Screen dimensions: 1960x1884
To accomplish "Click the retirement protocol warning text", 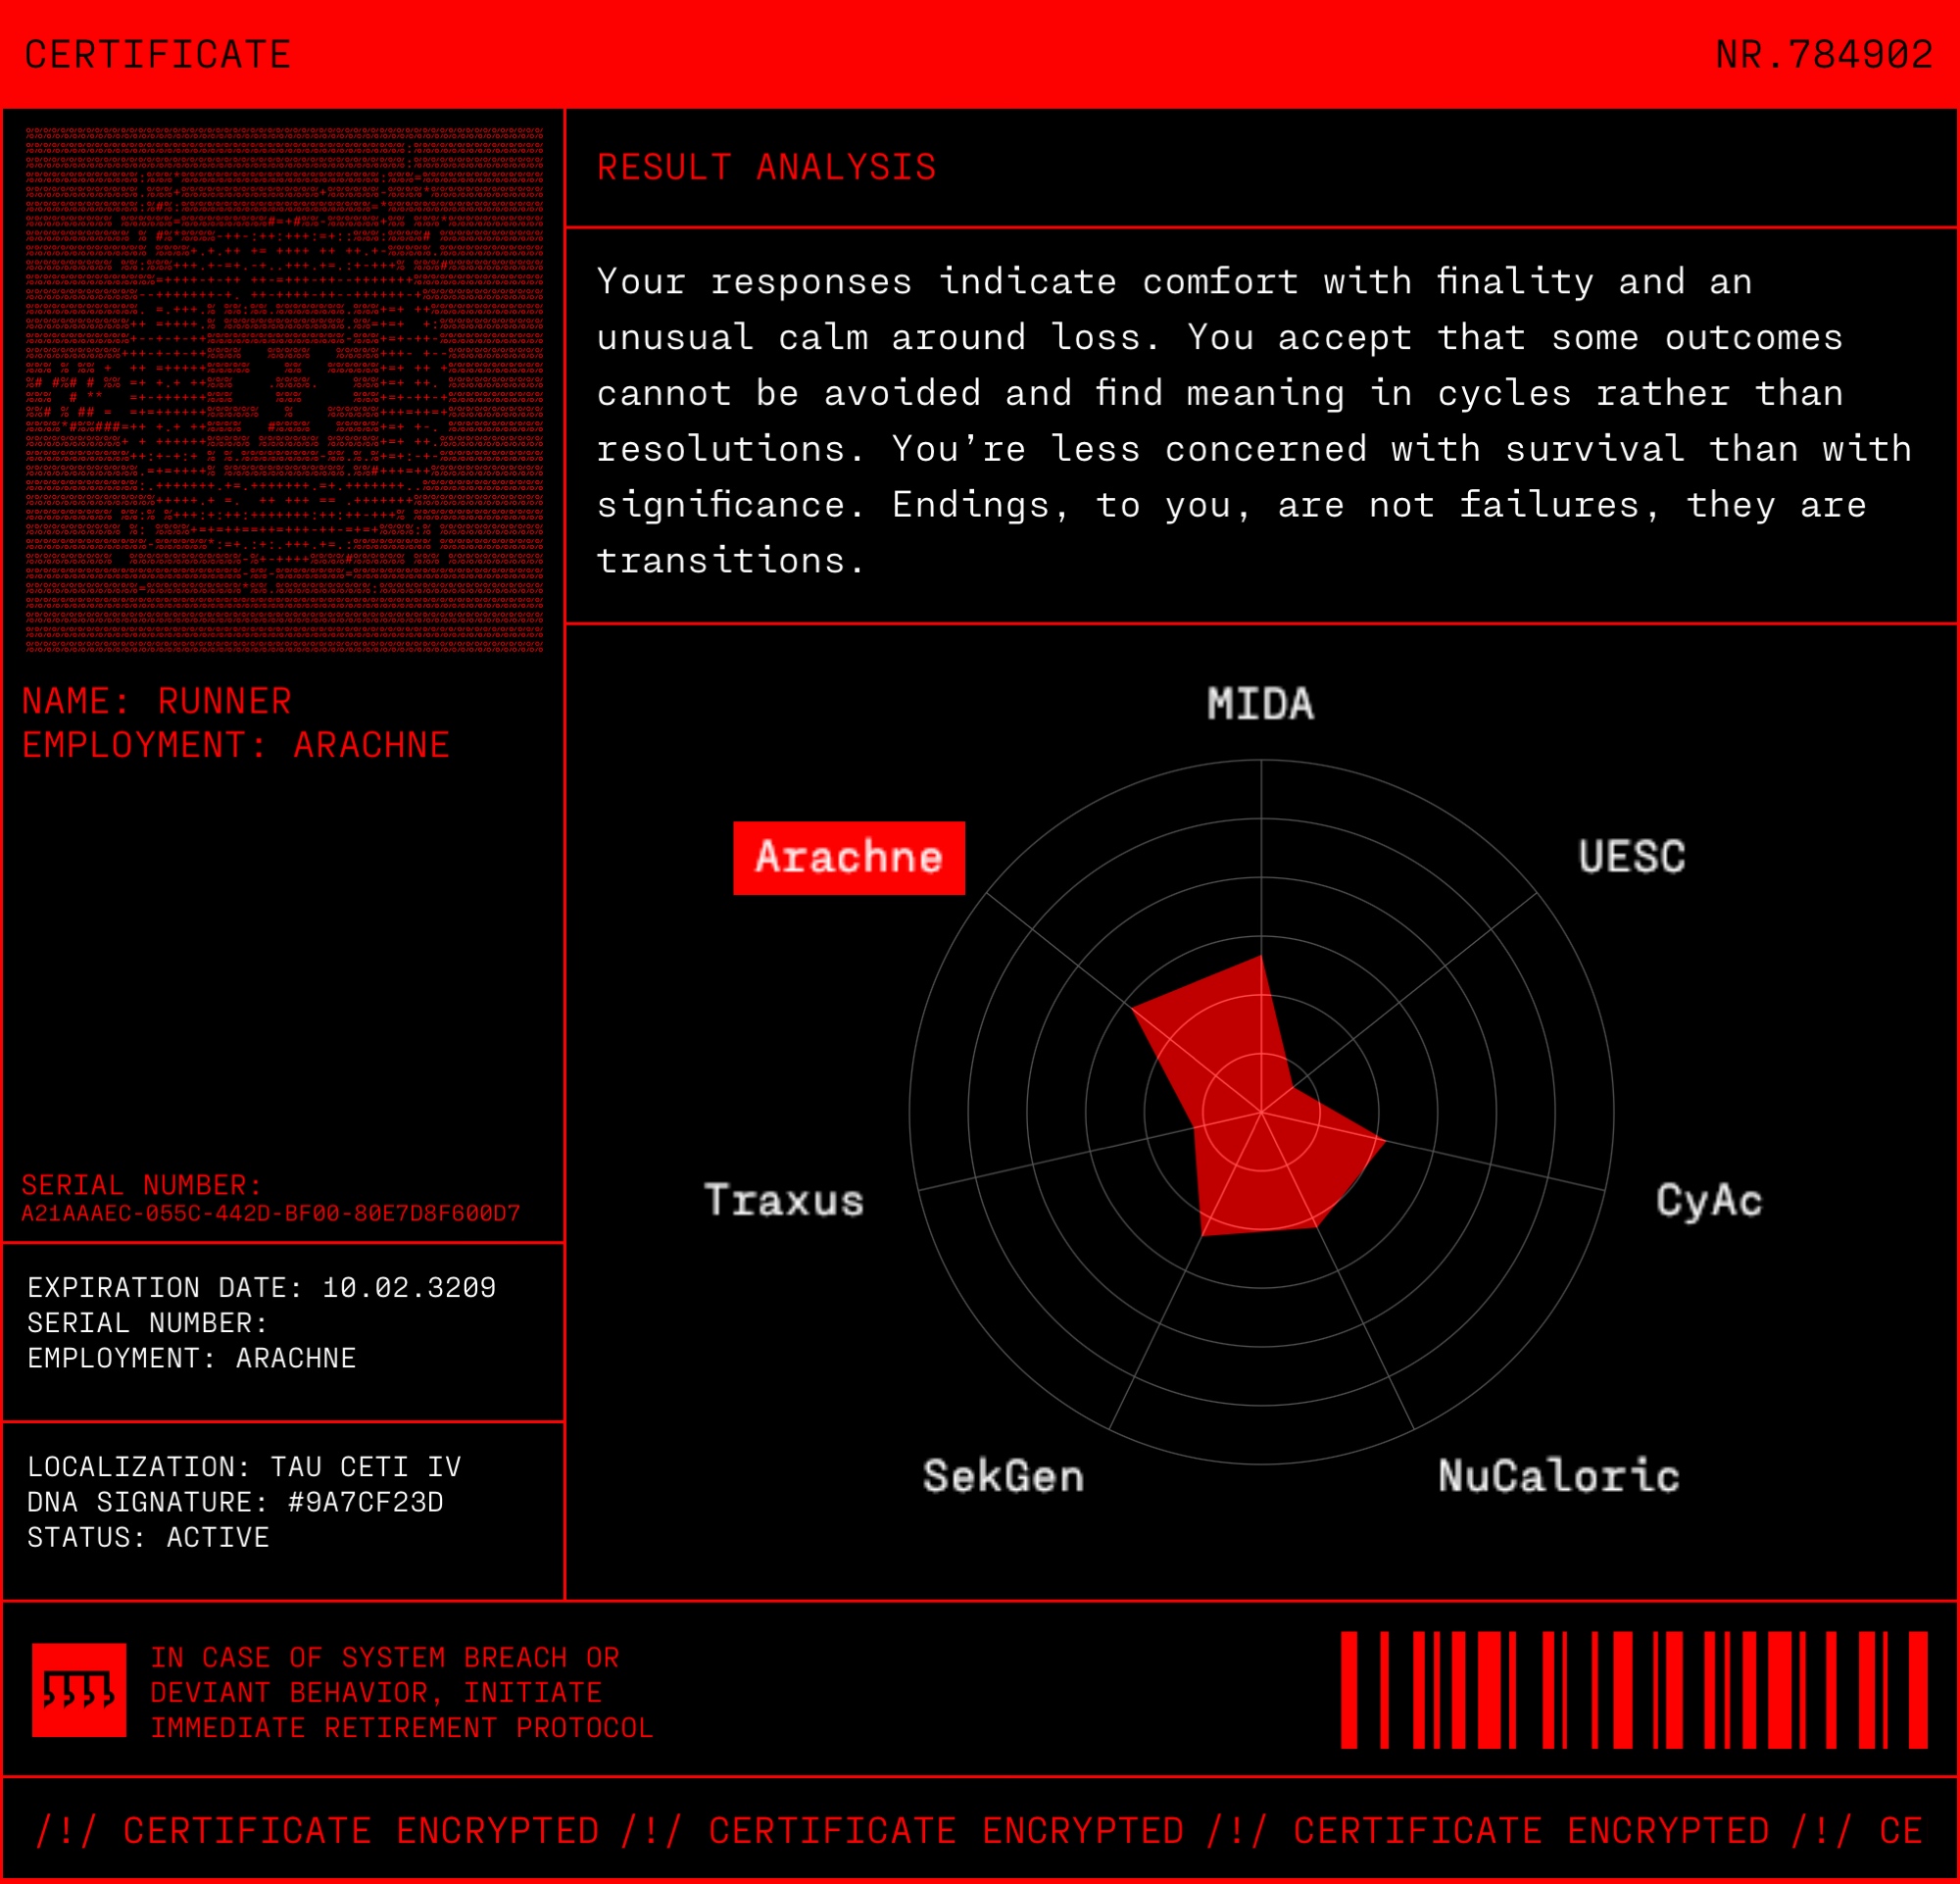I will 400,1692.
